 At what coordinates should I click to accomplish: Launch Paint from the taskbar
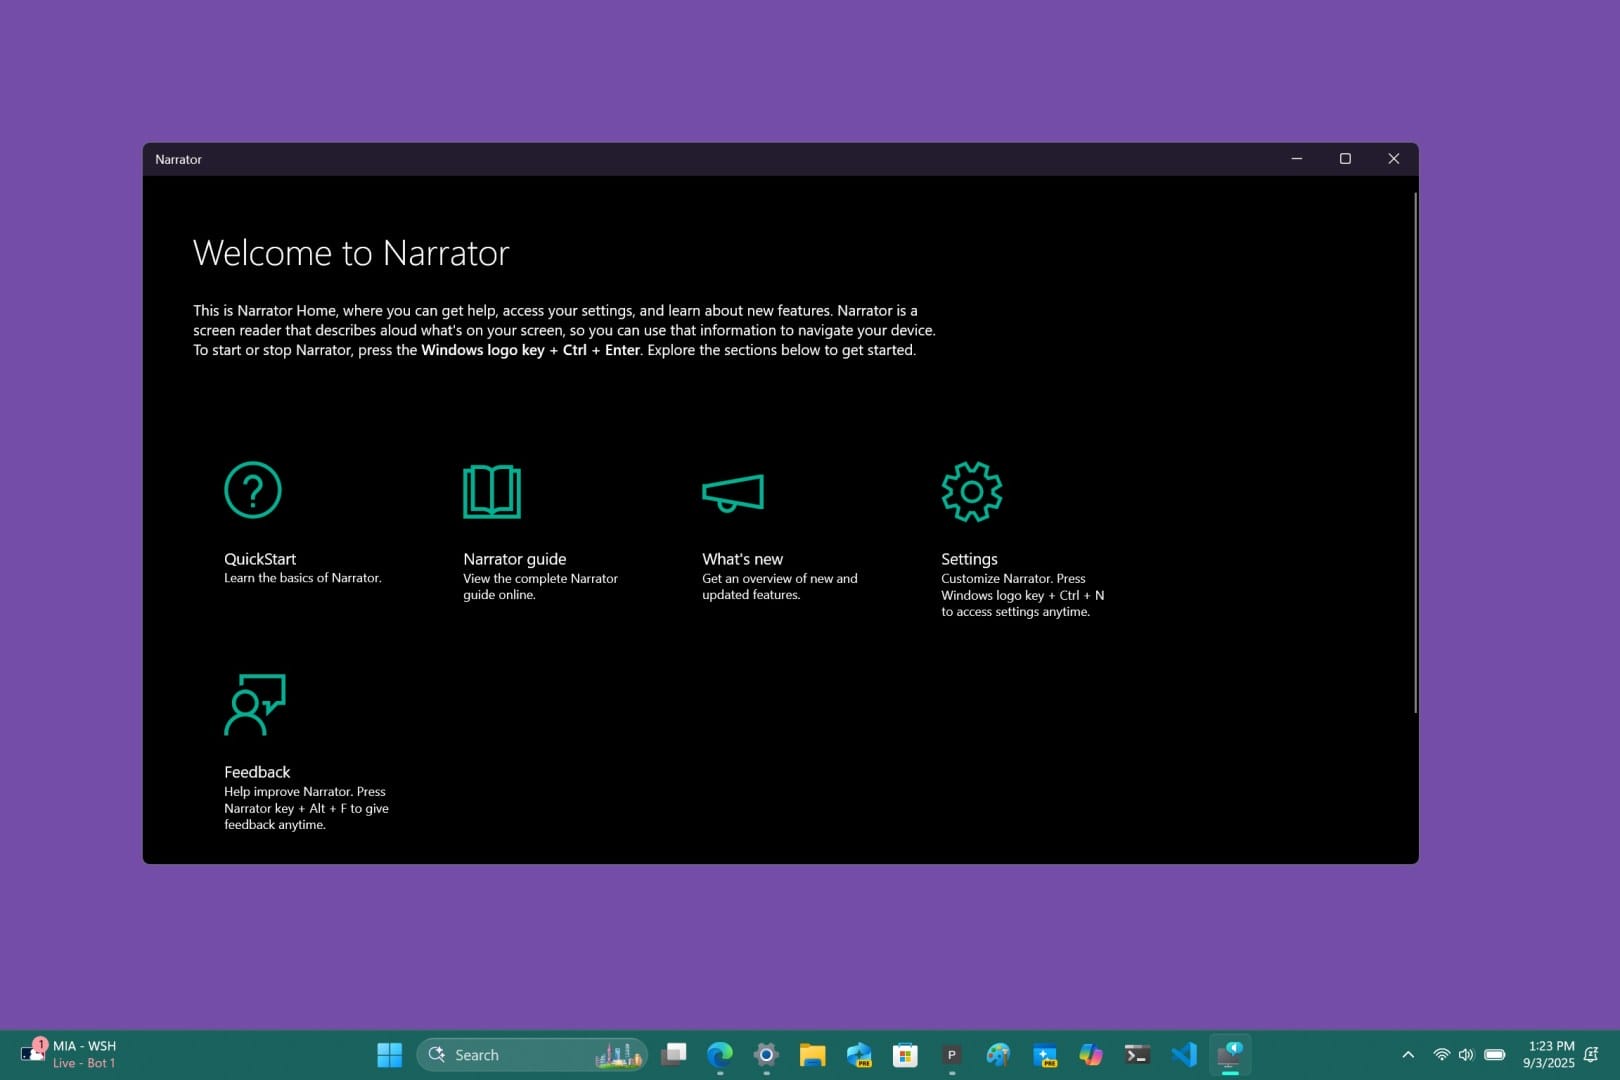pyautogui.click(x=998, y=1054)
